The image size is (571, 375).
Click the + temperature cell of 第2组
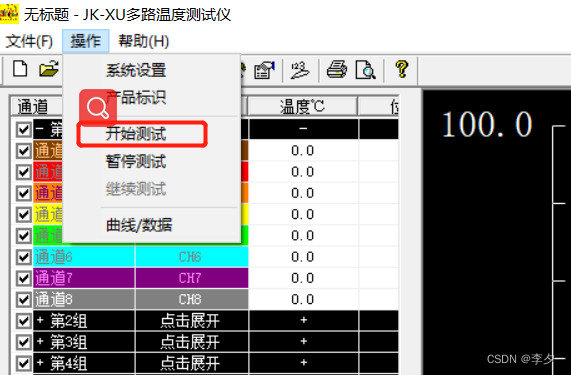click(304, 320)
